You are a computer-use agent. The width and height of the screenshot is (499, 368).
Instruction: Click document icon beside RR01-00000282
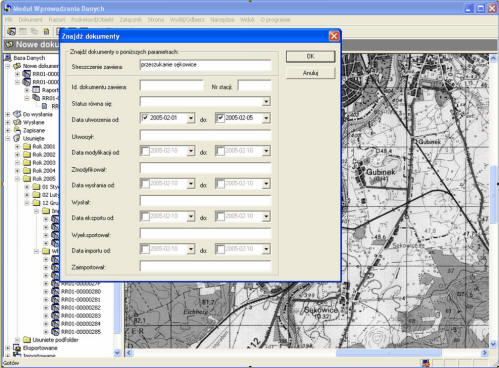55,308
